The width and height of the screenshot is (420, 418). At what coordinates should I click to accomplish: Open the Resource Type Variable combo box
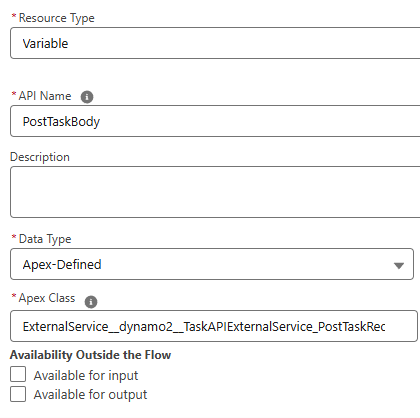point(215,43)
